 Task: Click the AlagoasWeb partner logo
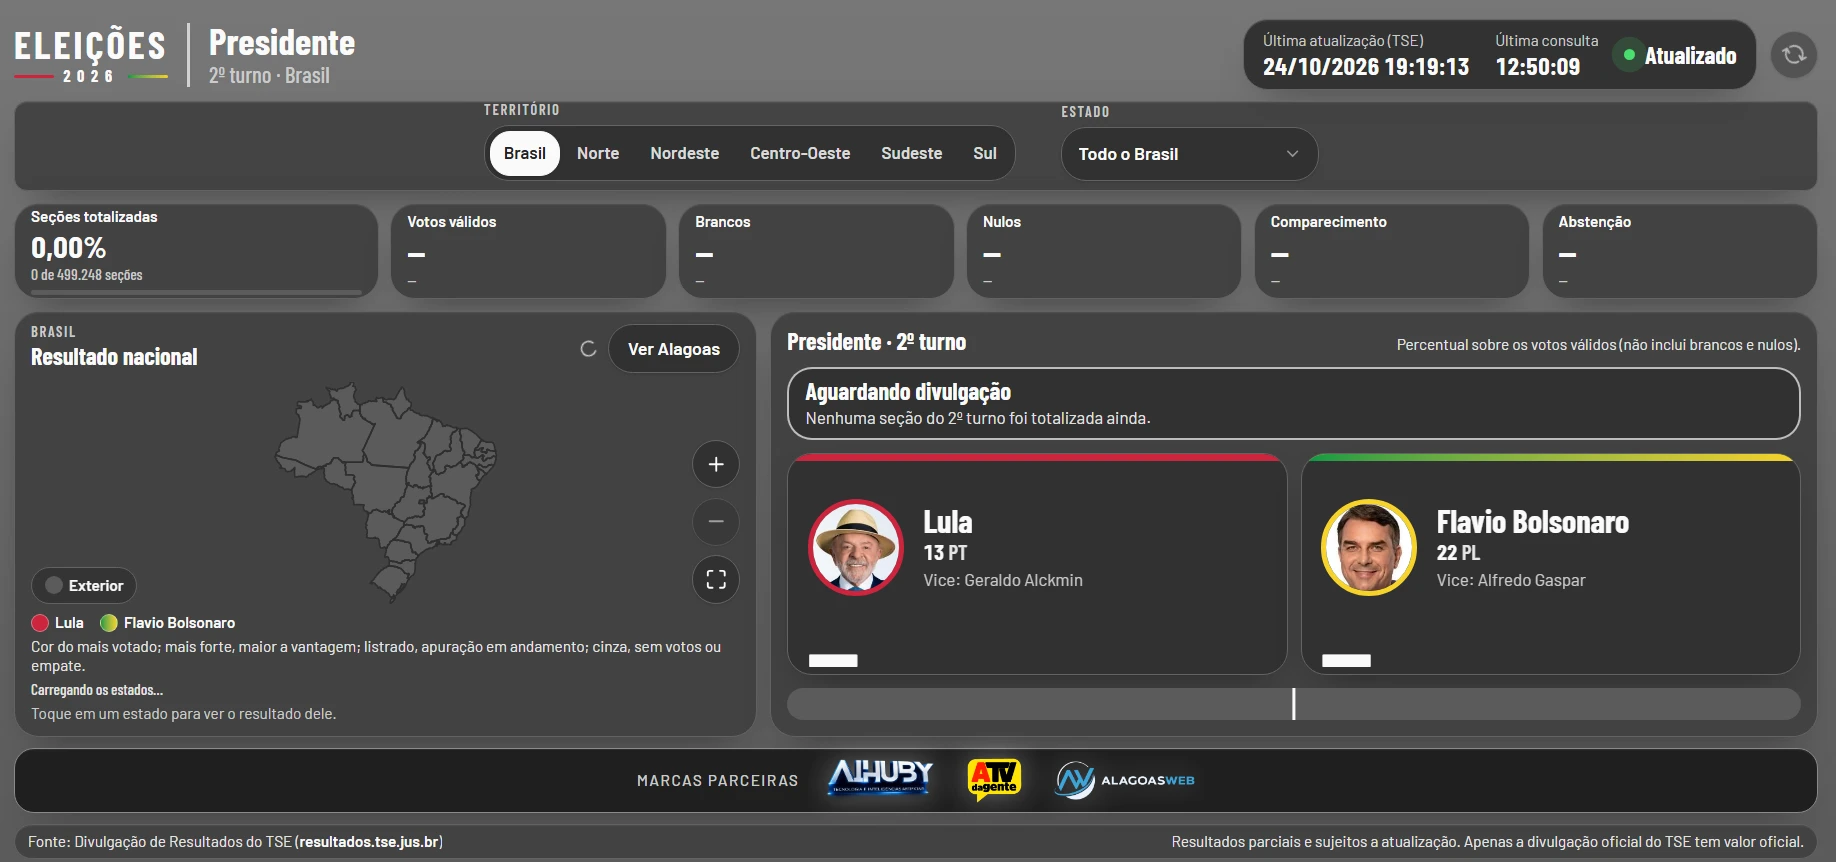(1125, 780)
